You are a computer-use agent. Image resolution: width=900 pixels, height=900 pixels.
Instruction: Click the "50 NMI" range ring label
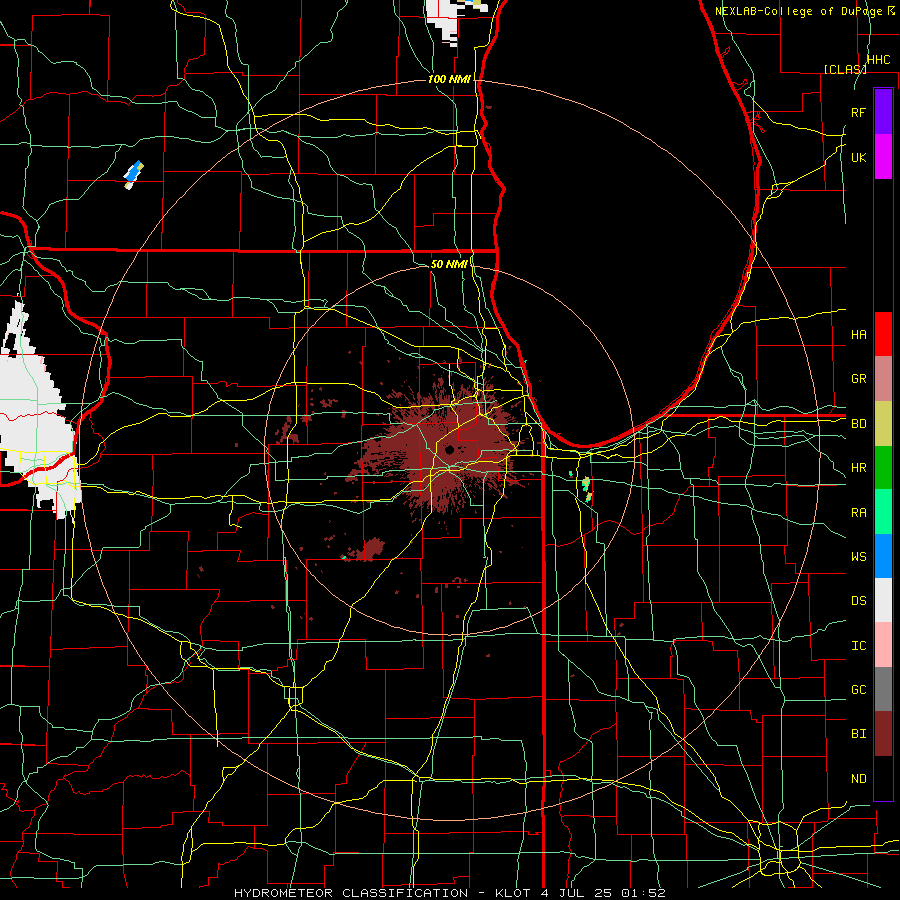[x=449, y=264]
